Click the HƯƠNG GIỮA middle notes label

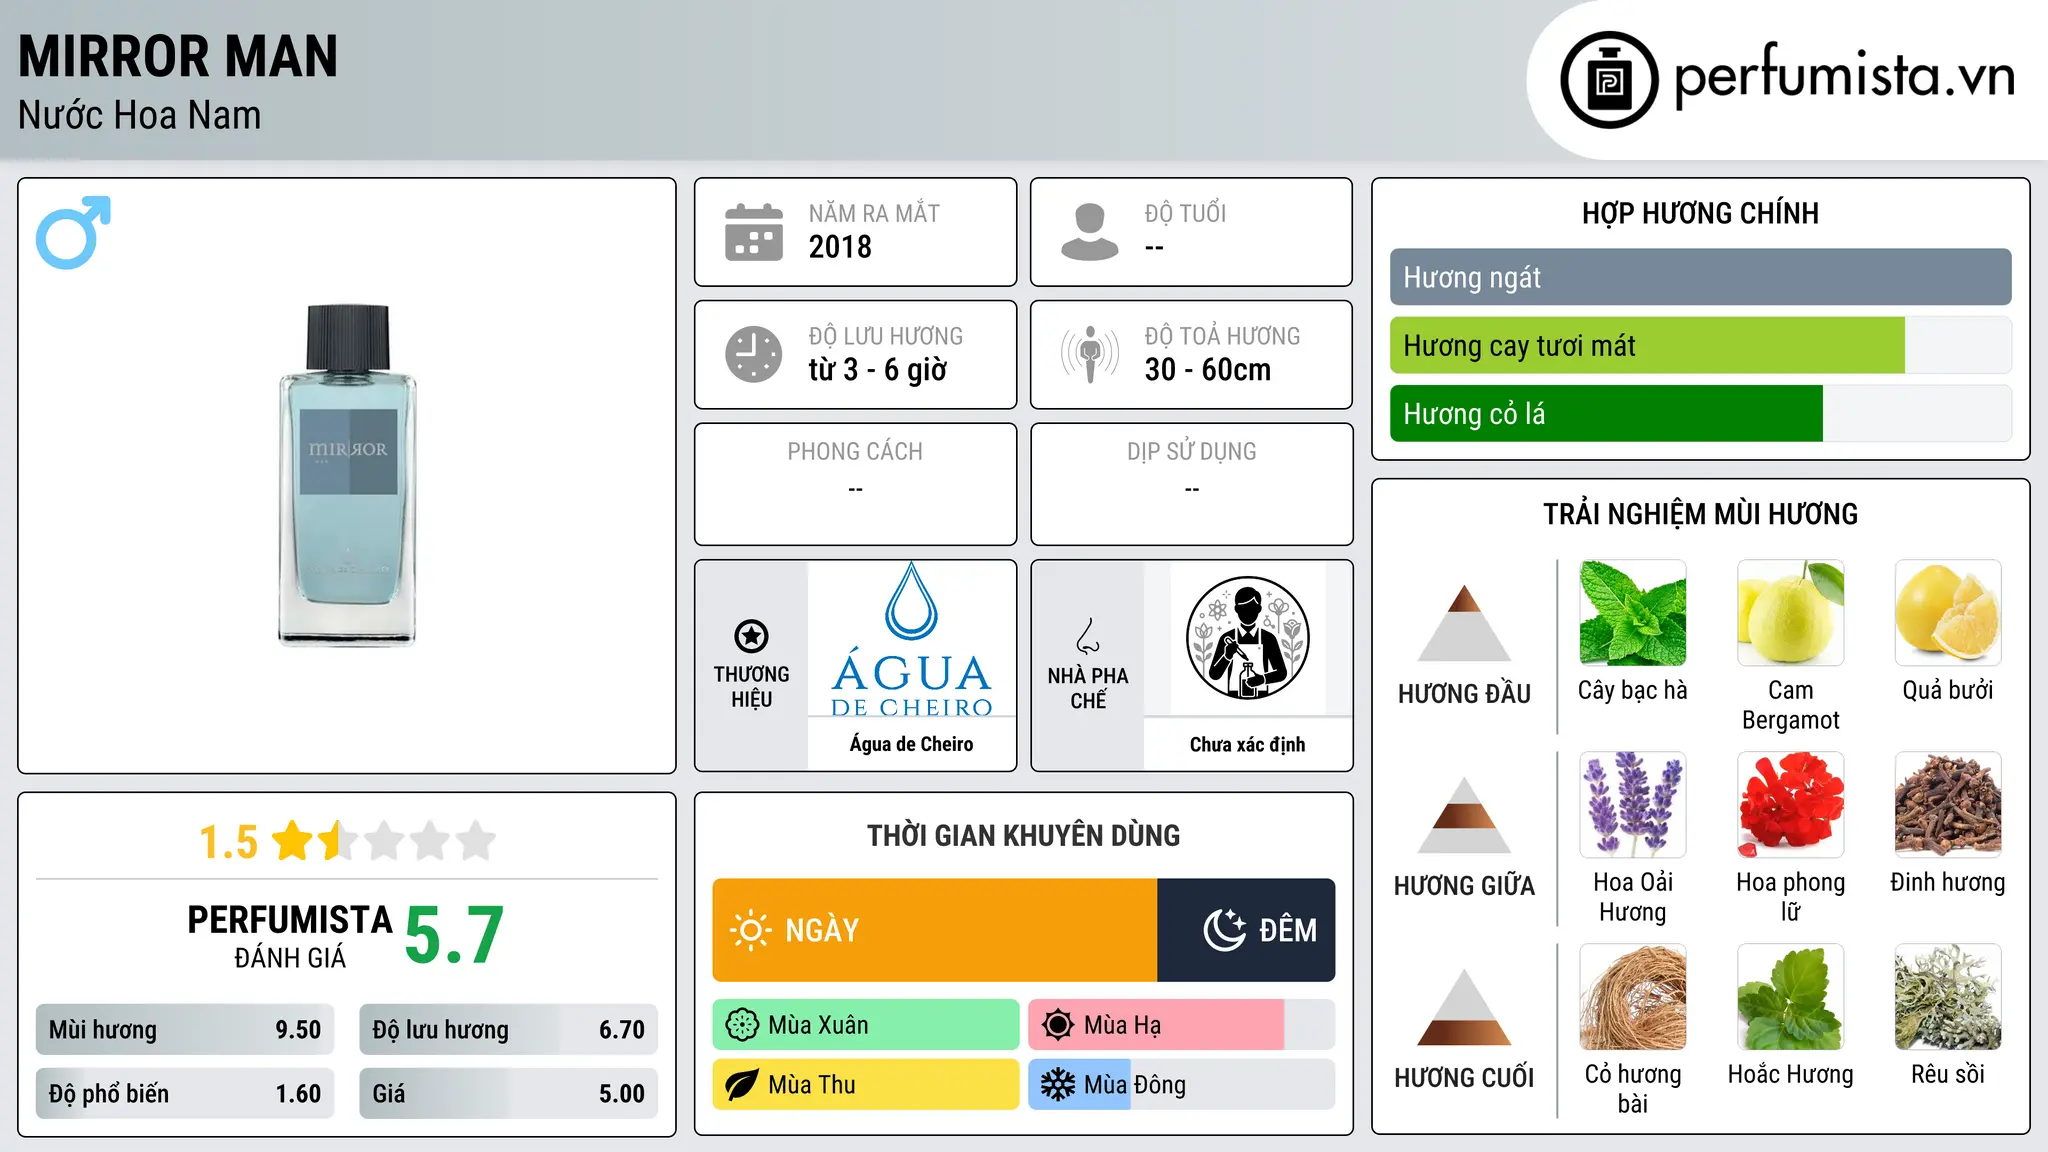[x=1465, y=886]
